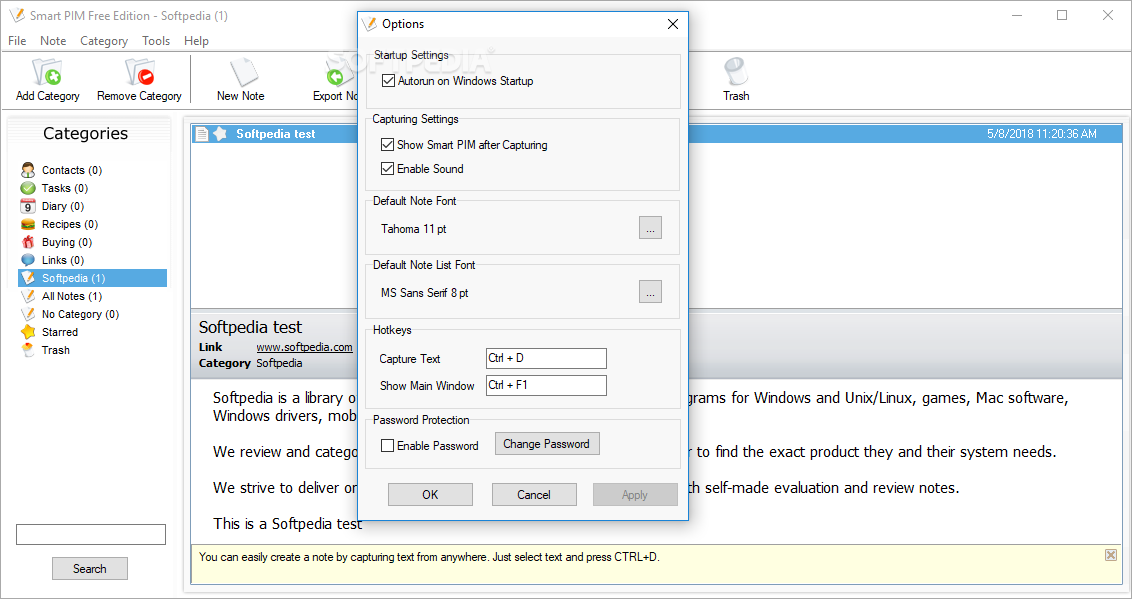The height and width of the screenshot is (599, 1132).
Task: Click the Capture Text hotkey field
Action: click(x=547, y=358)
